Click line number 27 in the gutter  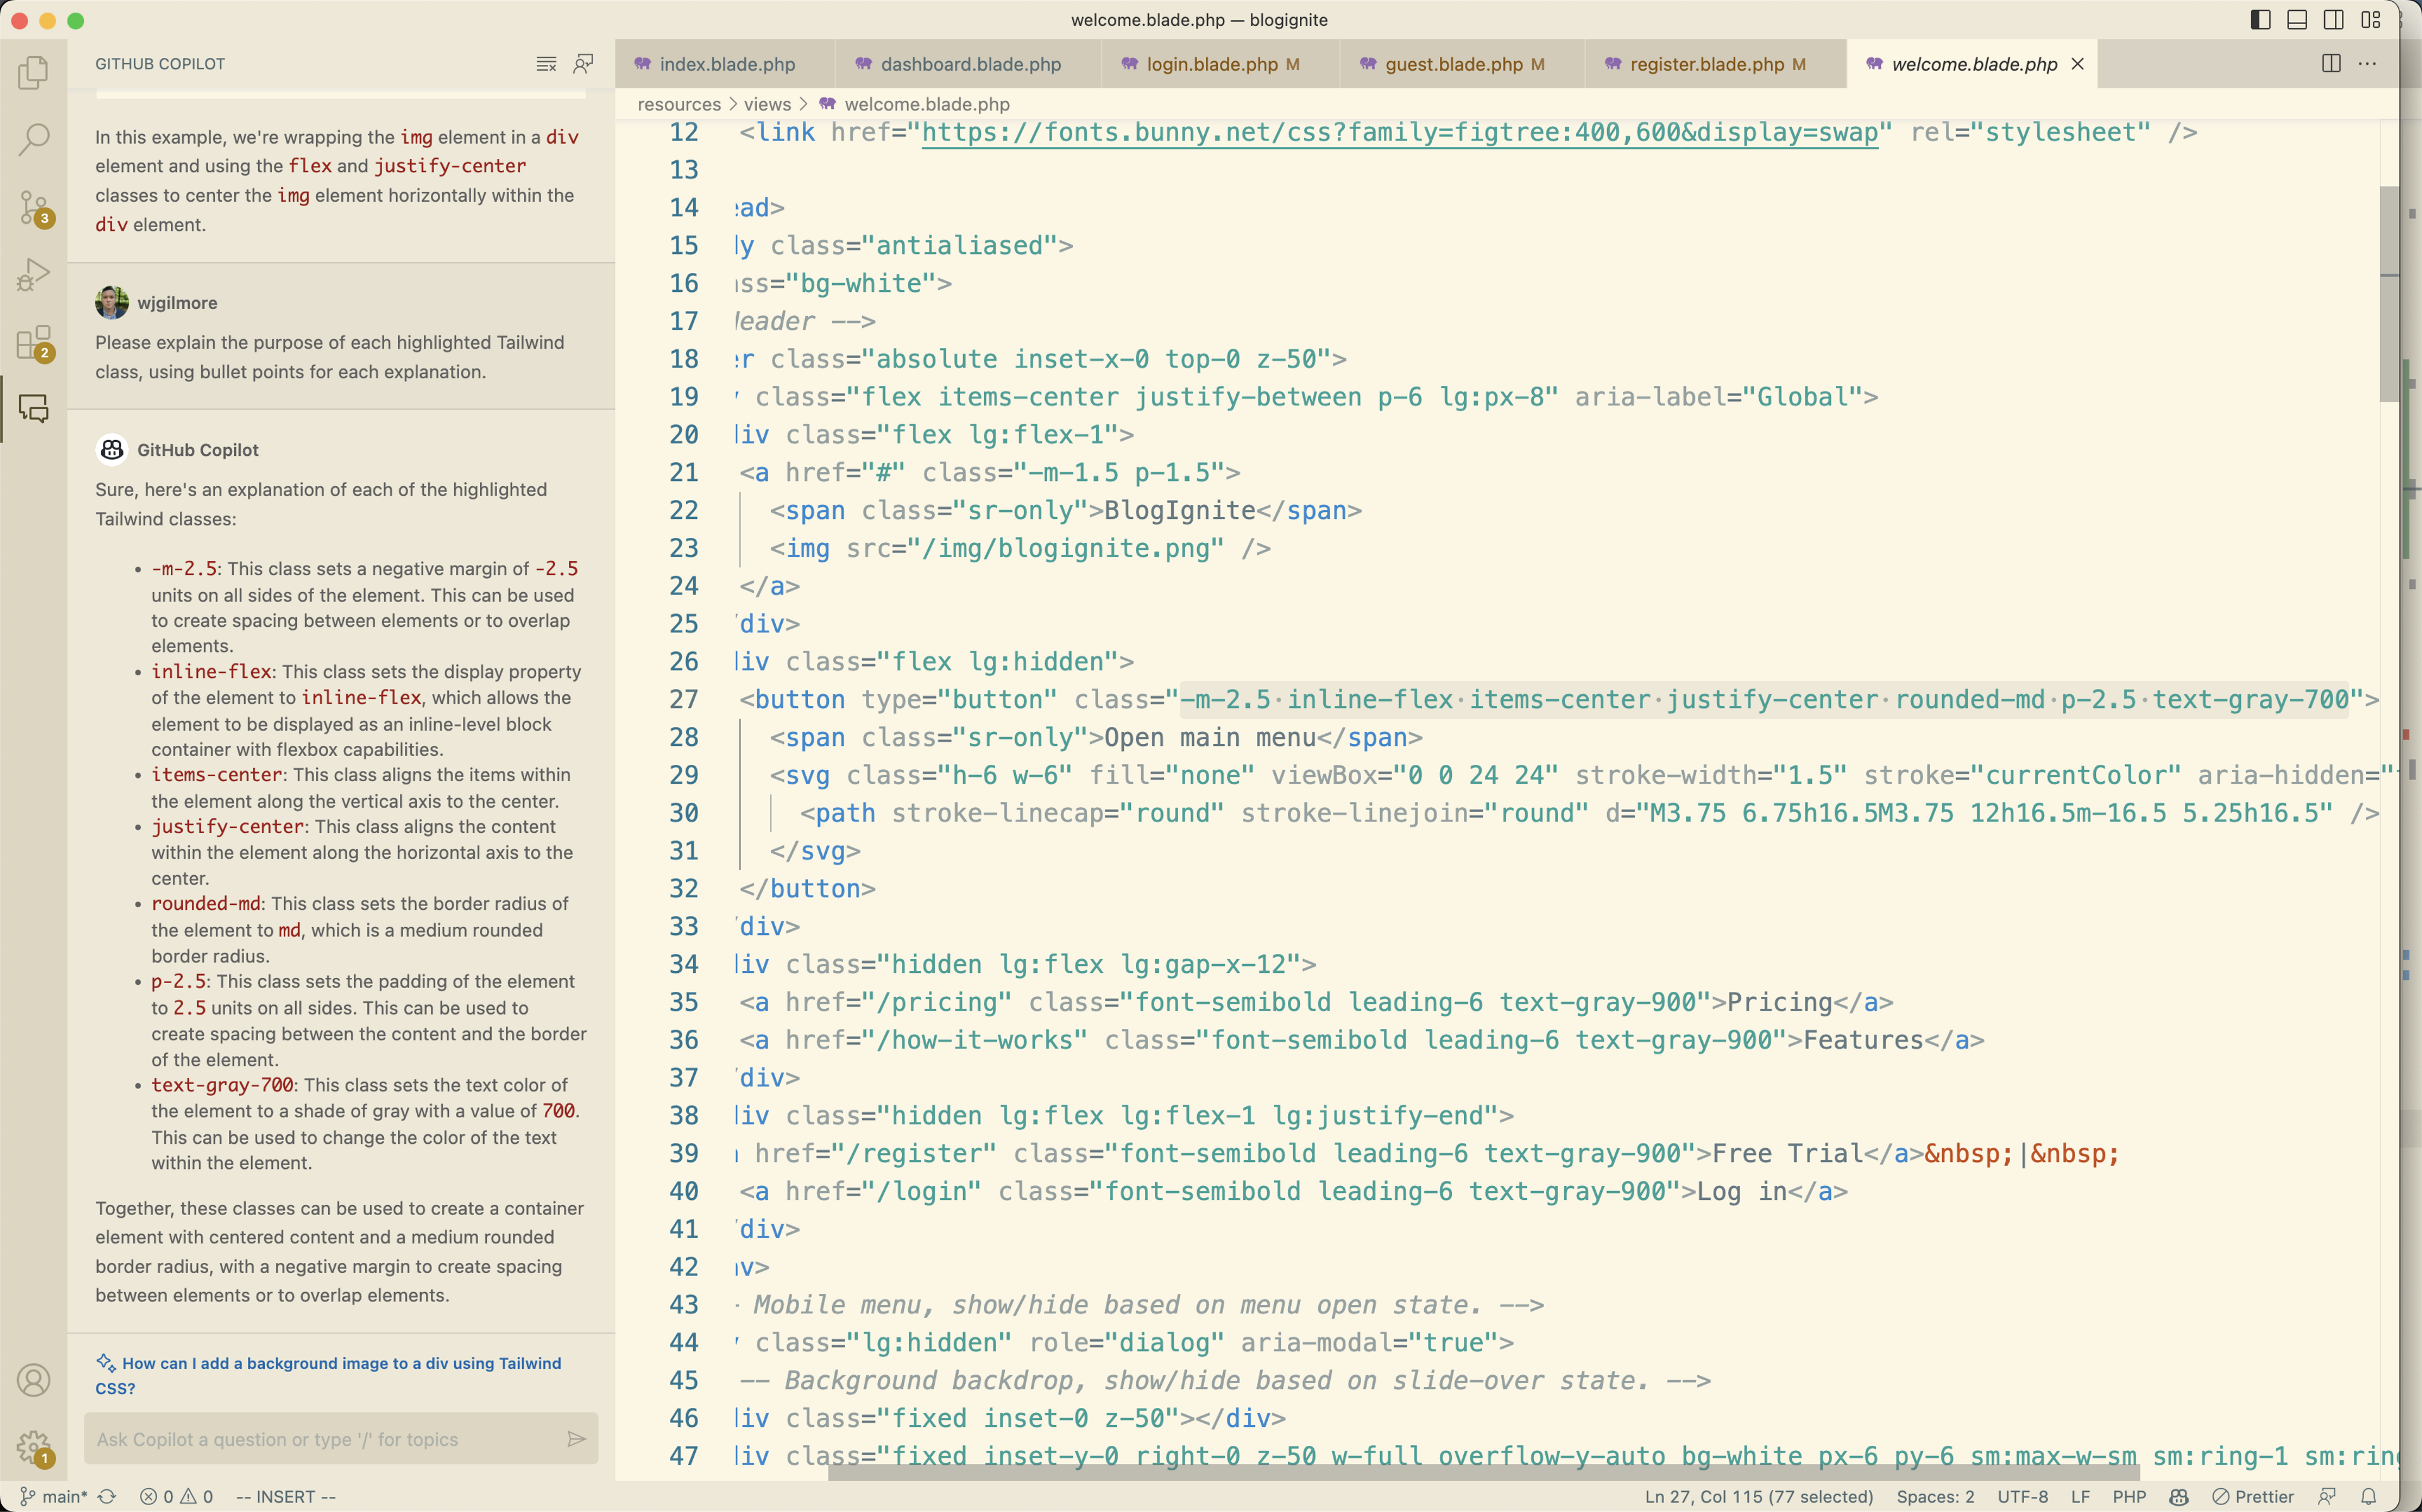[684, 699]
